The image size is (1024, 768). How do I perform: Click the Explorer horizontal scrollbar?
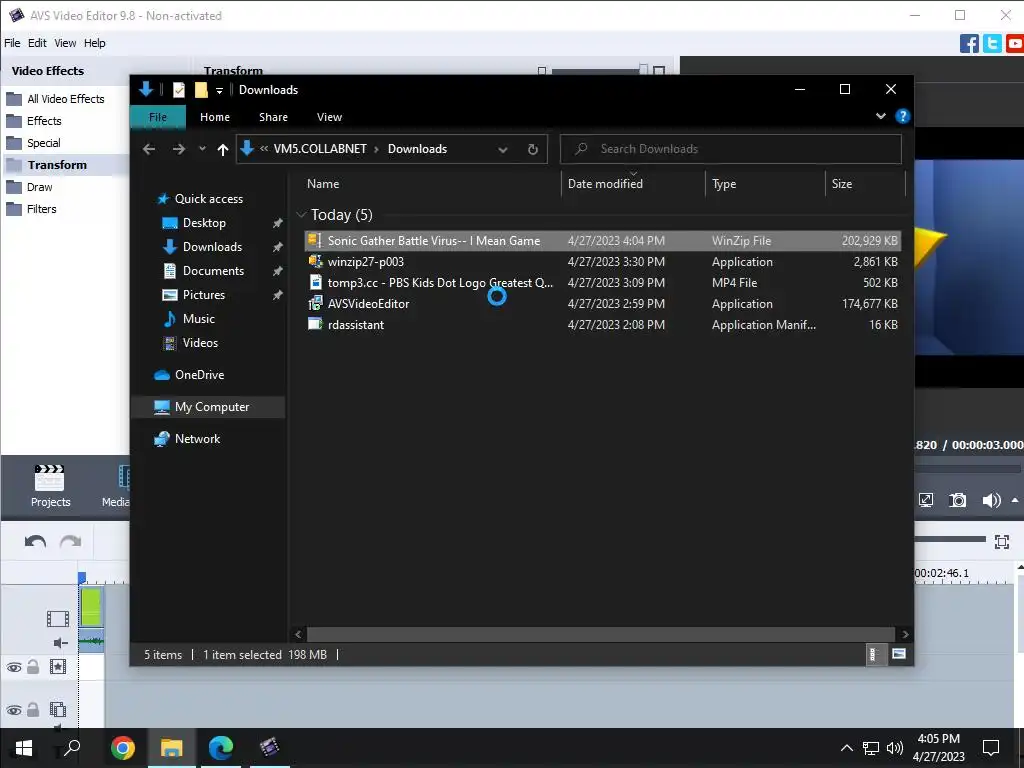coord(600,634)
